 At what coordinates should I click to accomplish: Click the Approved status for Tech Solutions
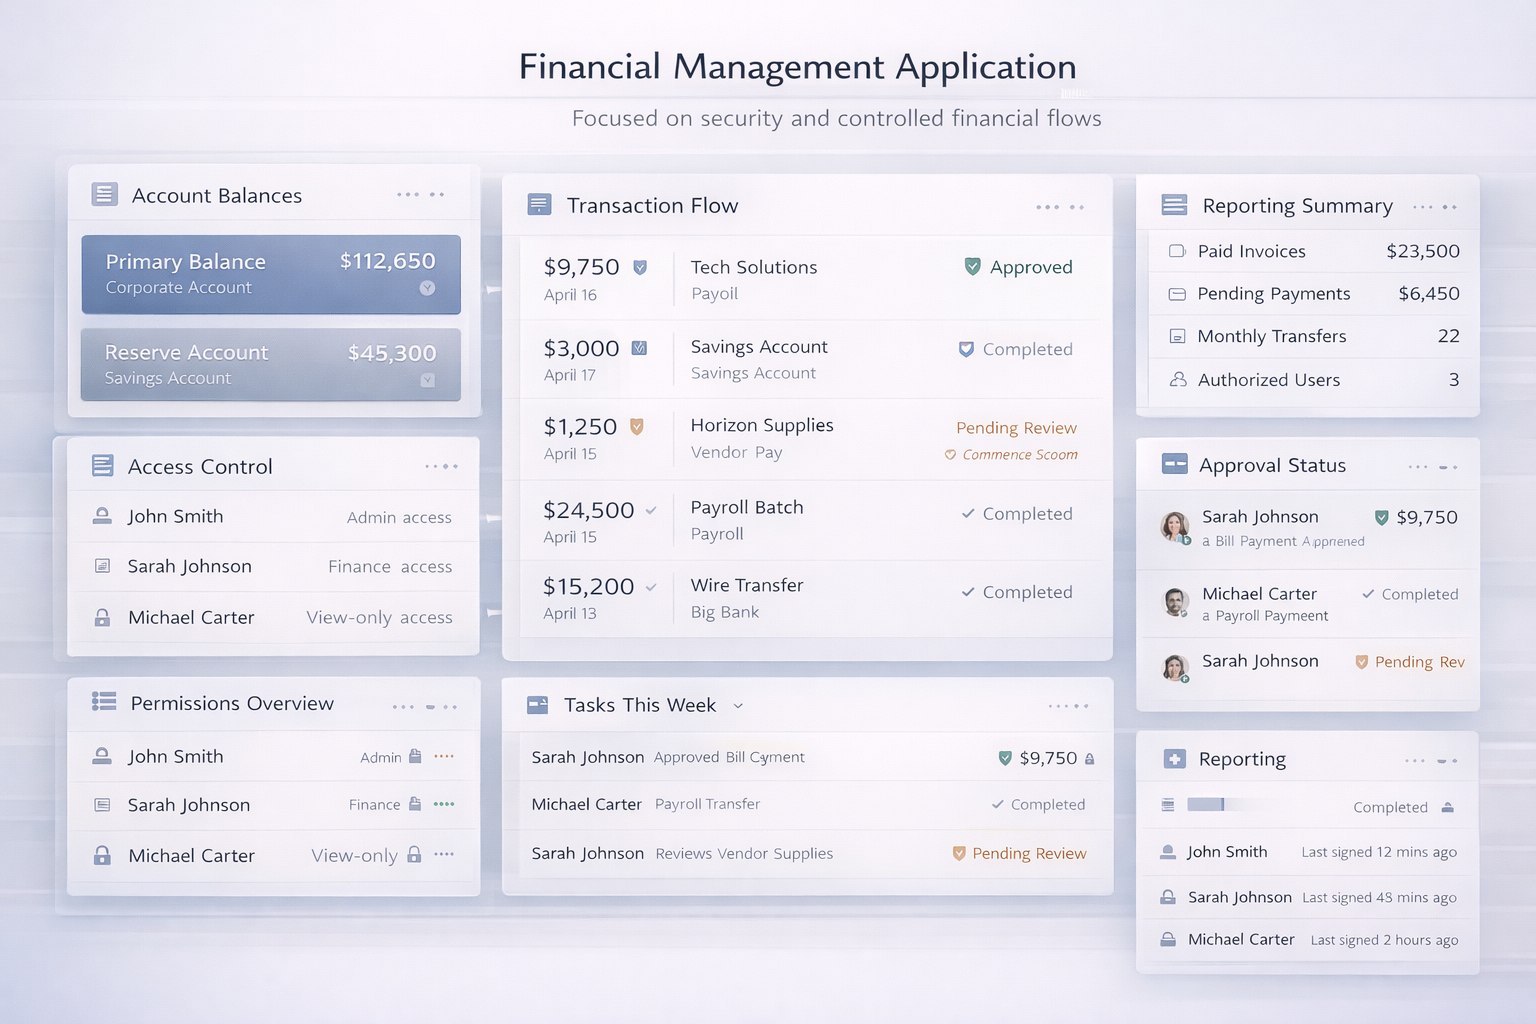[x=1030, y=267]
